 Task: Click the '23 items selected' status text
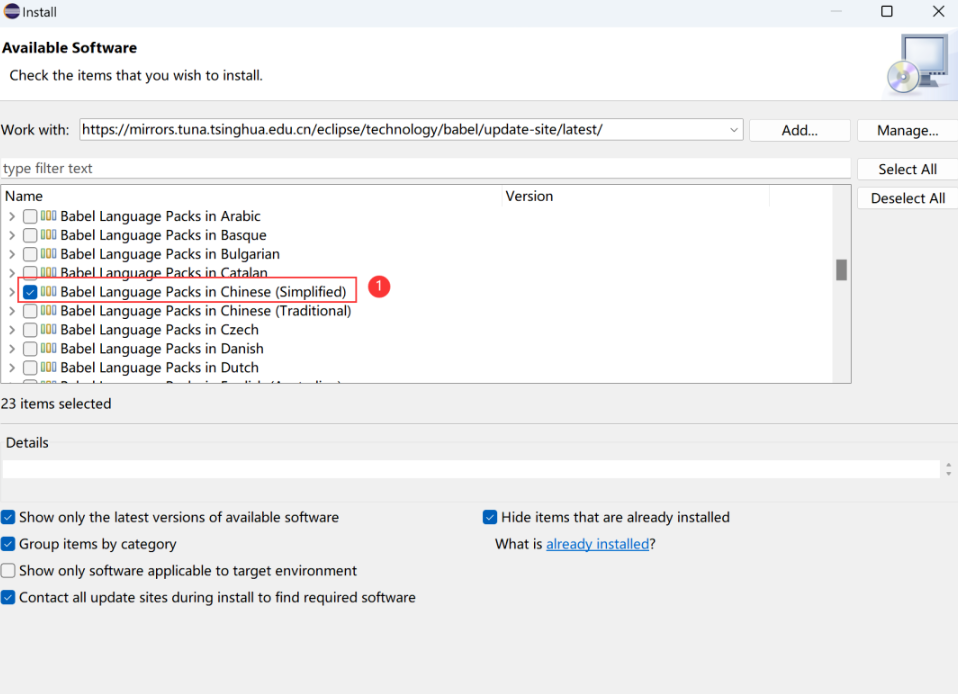click(x=56, y=404)
